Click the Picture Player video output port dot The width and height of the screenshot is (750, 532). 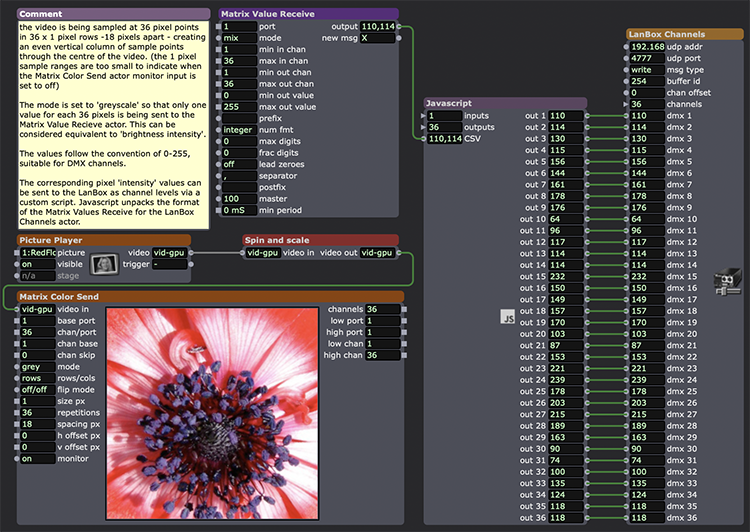189,253
